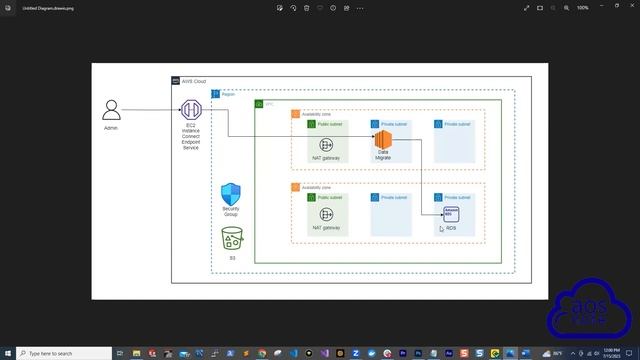Image resolution: width=640 pixels, height=360 pixels.
Task: Click the AWS Cloud label icon
Action: [x=176, y=81]
